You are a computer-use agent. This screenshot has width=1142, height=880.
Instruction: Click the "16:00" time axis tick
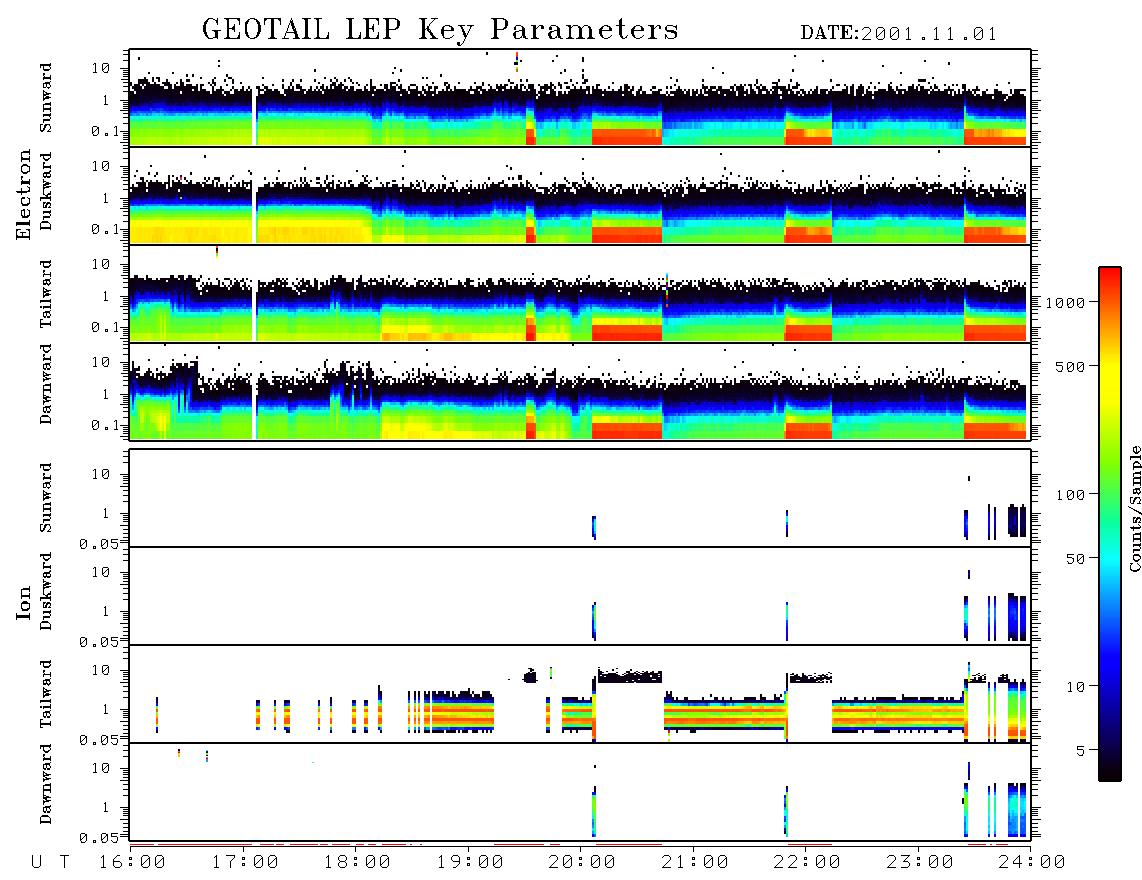[x=133, y=862]
